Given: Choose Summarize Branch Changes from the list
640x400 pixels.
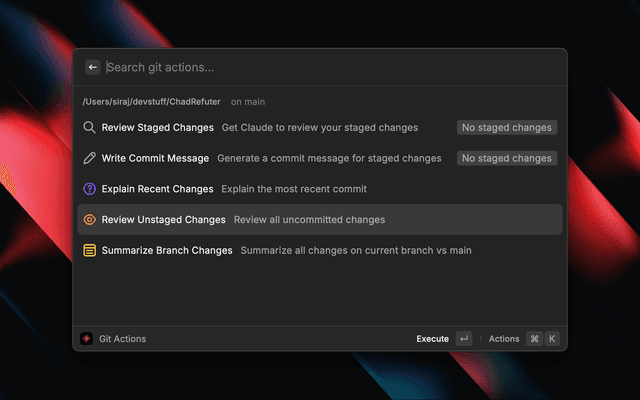Looking at the screenshot, I should click(x=167, y=250).
